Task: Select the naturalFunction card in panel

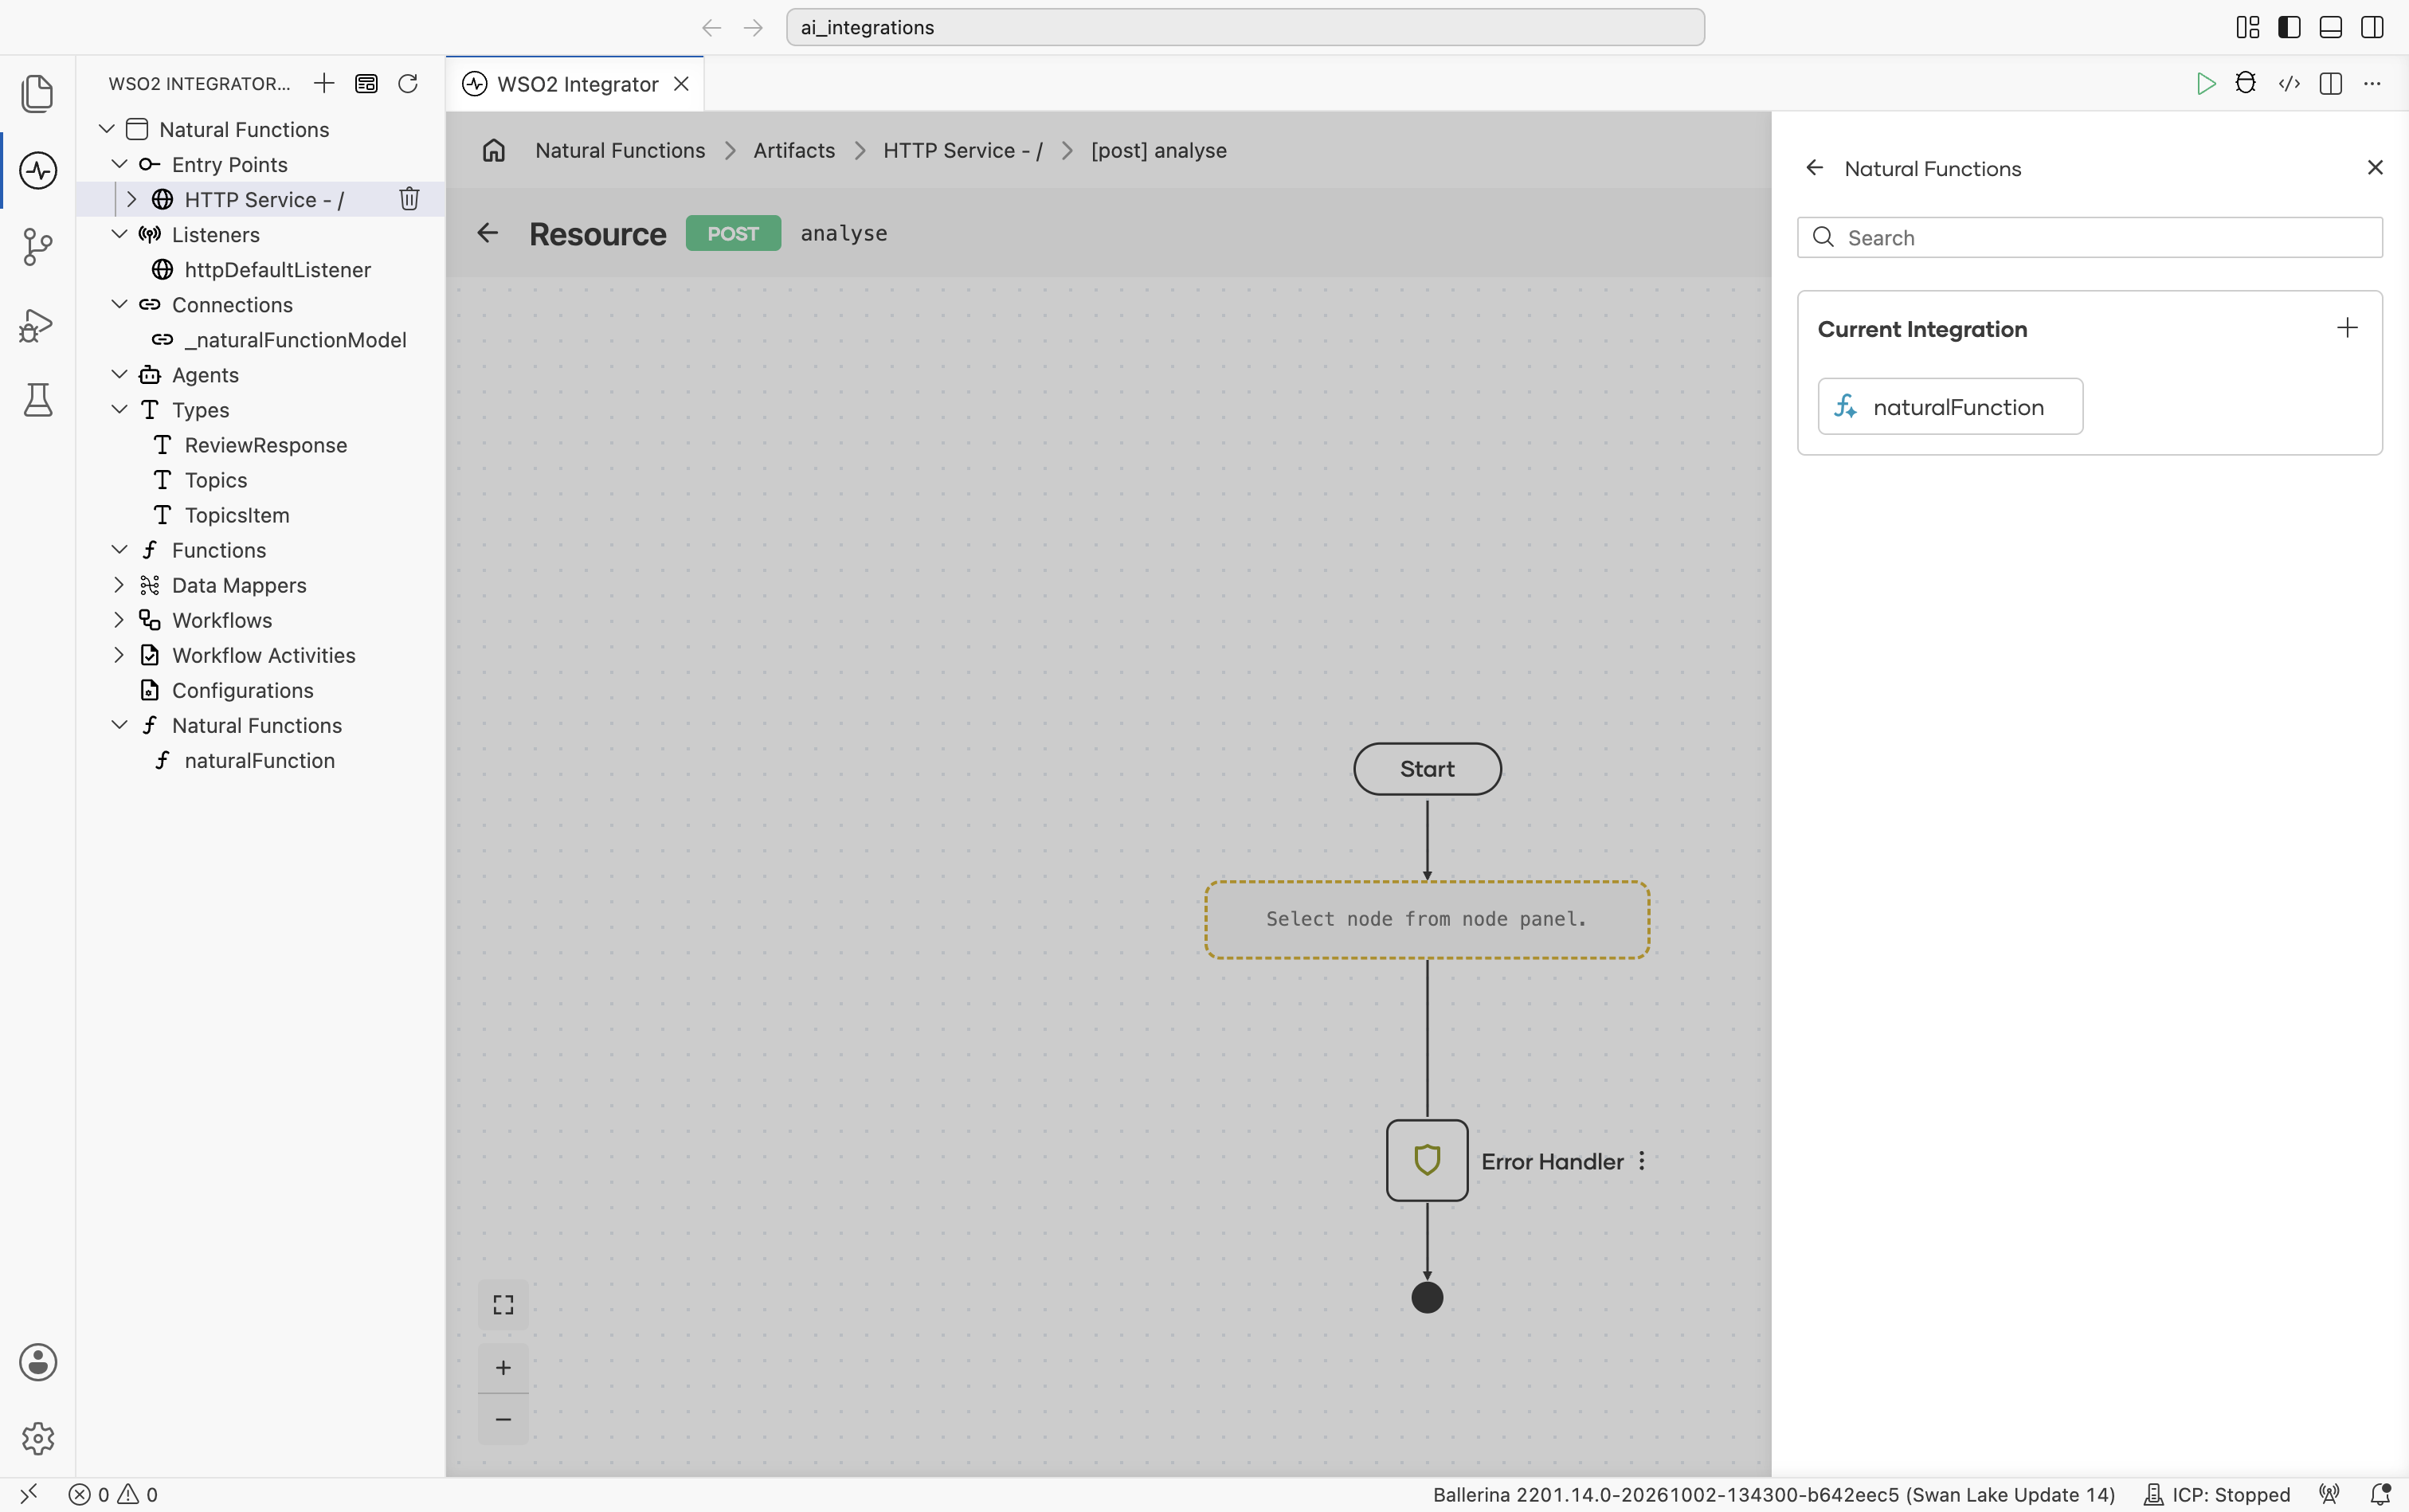Action: pyautogui.click(x=1950, y=406)
